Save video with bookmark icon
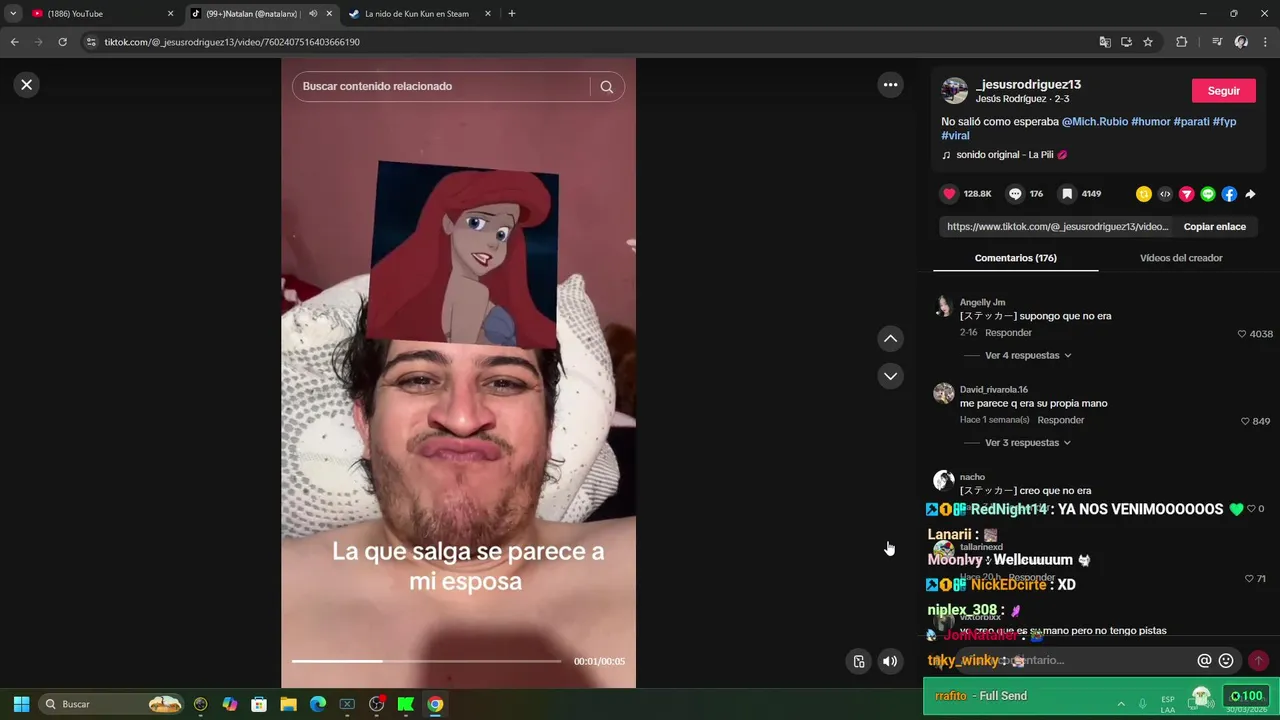The height and width of the screenshot is (720, 1280). [1067, 194]
